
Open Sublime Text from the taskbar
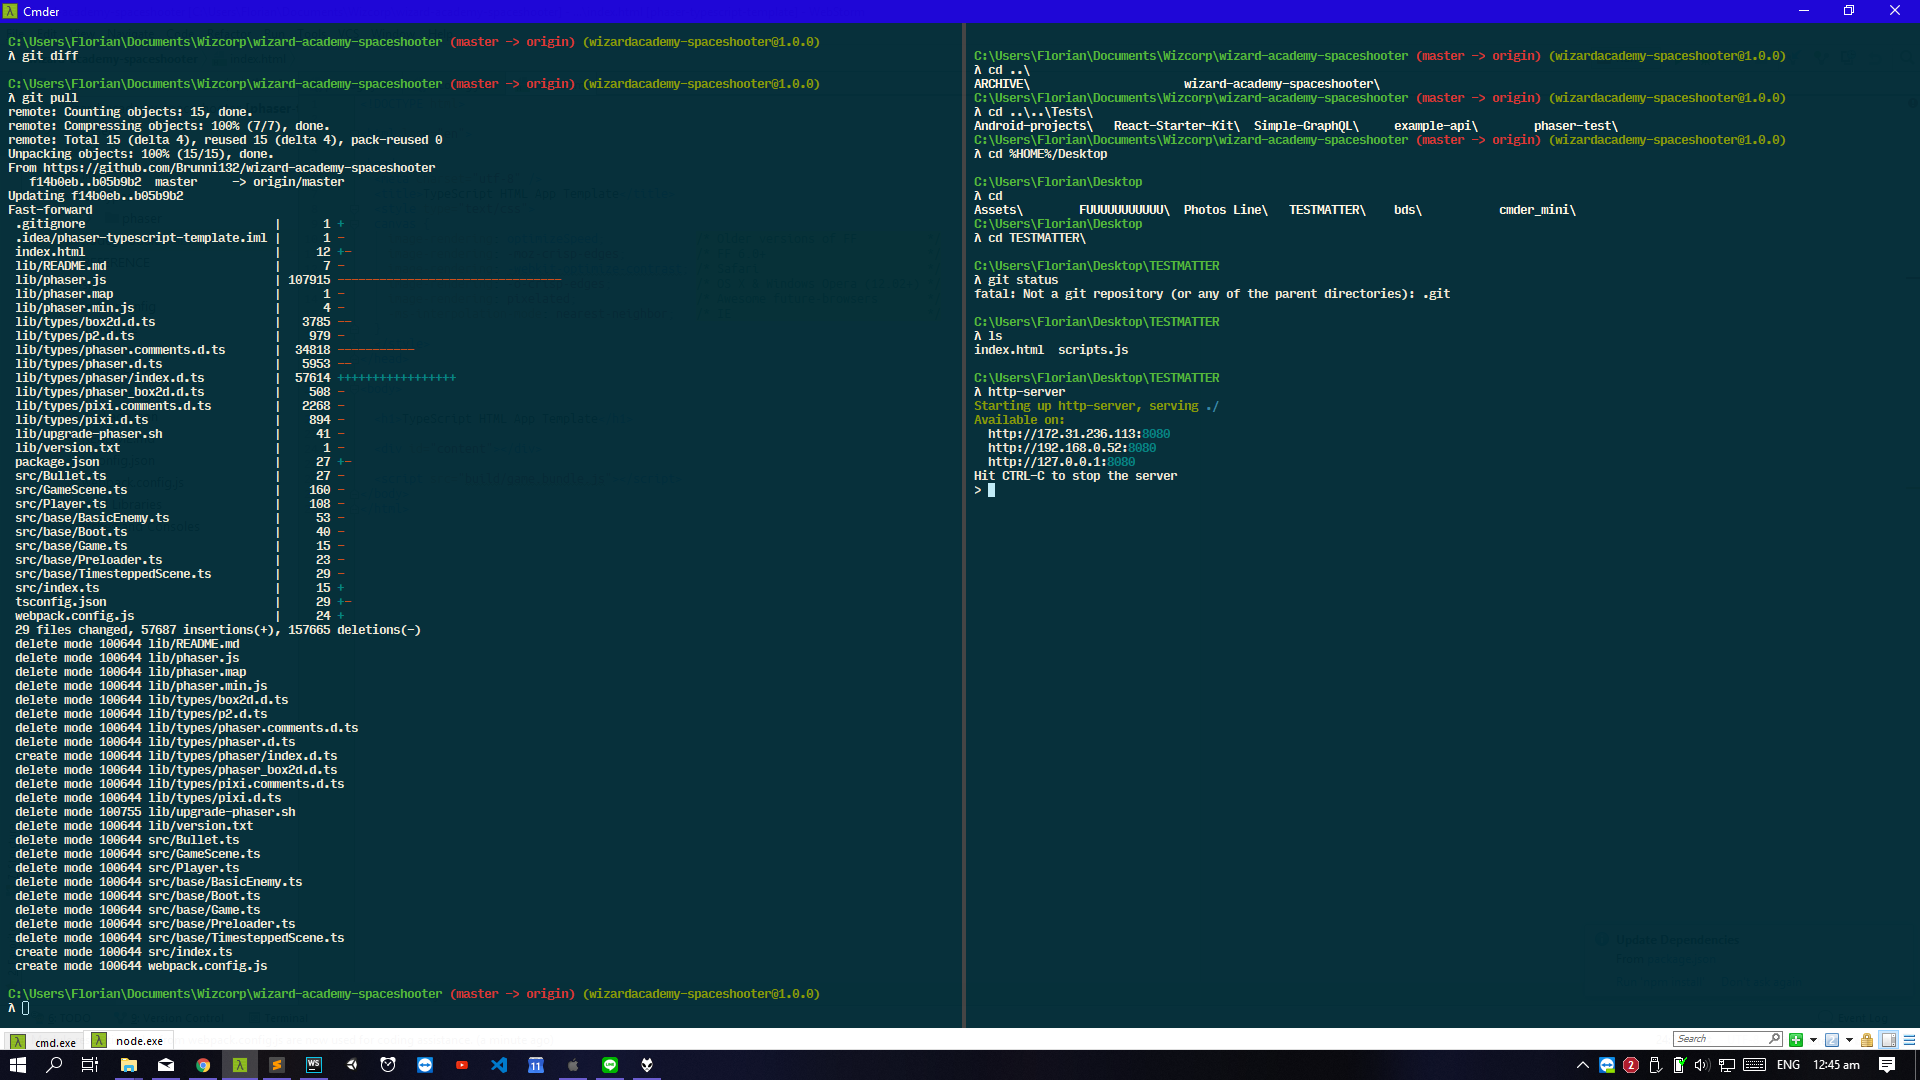(277, 1065)
